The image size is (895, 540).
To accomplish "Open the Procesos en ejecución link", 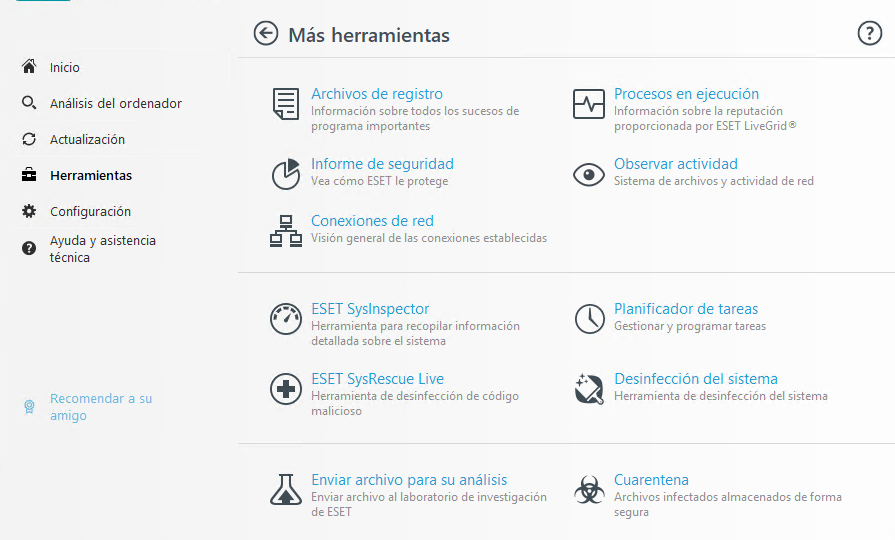I will (x=686, y=94).
